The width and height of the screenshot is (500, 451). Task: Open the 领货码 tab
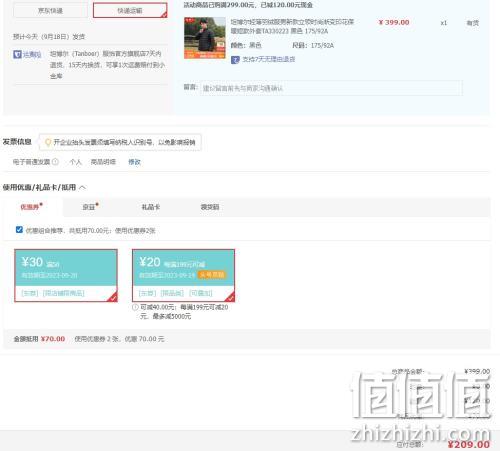click(x=210, y=207)
